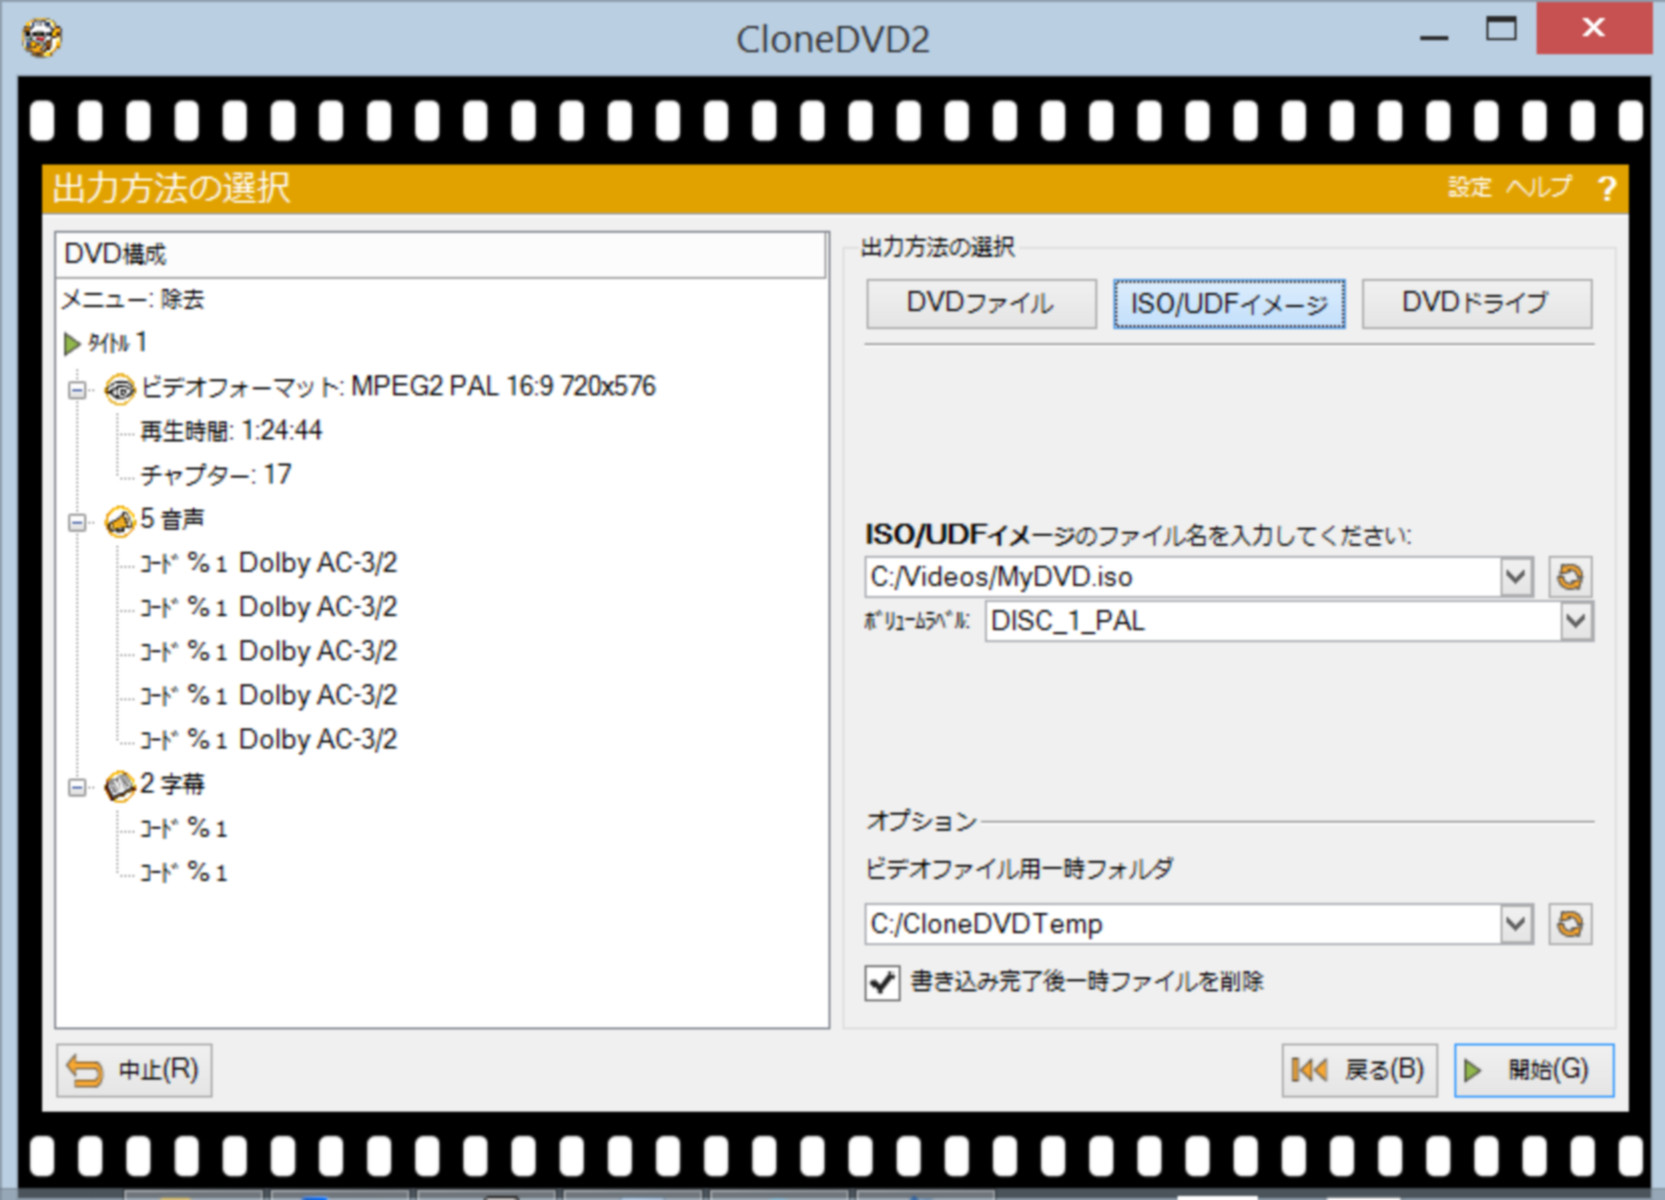Click the subtitle icon next to 2字幕

tap(121, 785)
